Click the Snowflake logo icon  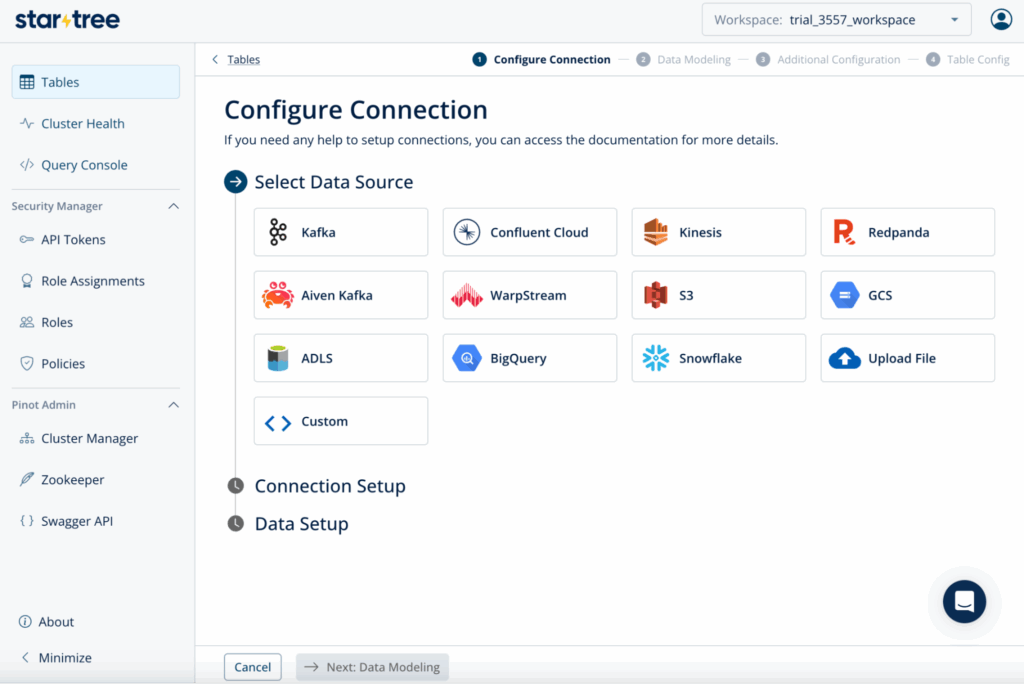(656, 358)
